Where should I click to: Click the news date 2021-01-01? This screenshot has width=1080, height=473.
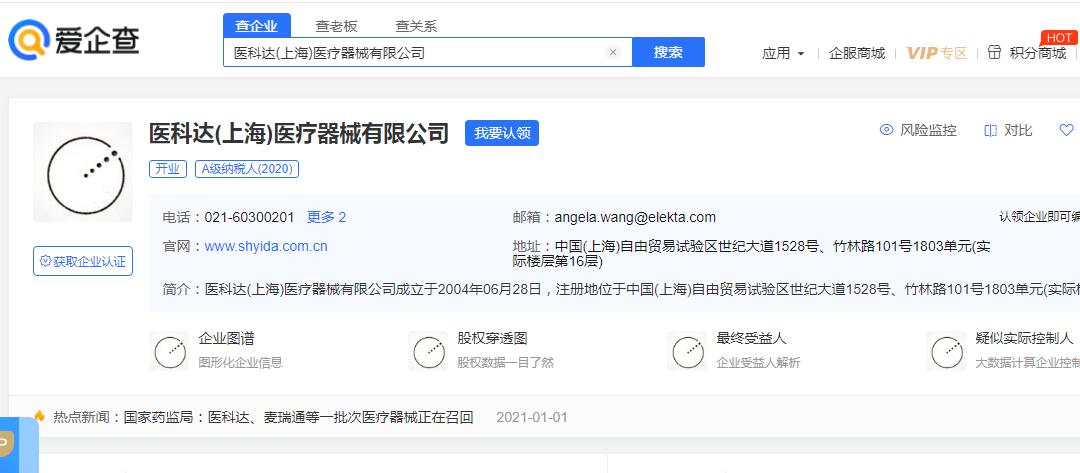[x=532, y=417]
